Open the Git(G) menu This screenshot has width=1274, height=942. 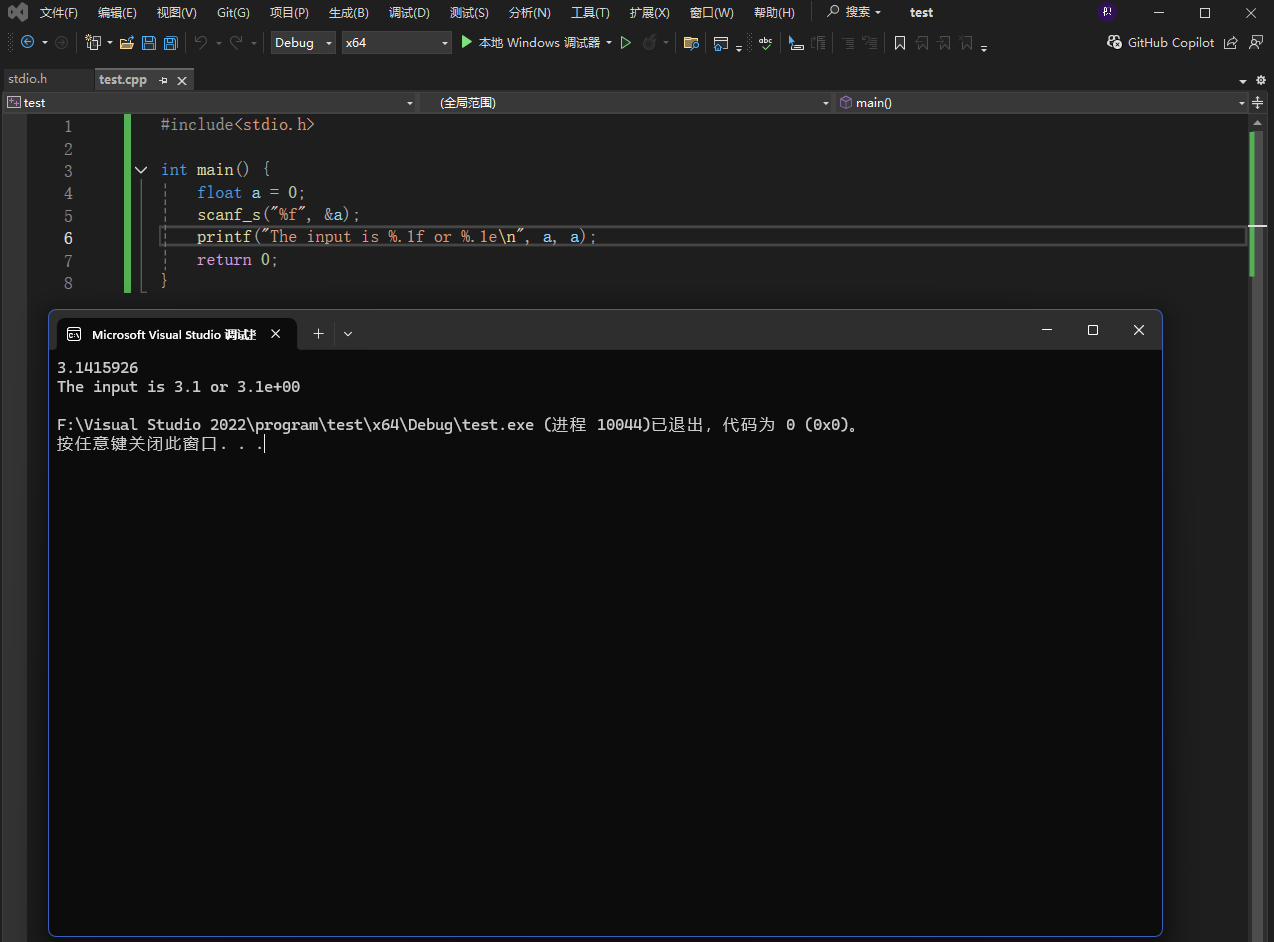point(233,13)
